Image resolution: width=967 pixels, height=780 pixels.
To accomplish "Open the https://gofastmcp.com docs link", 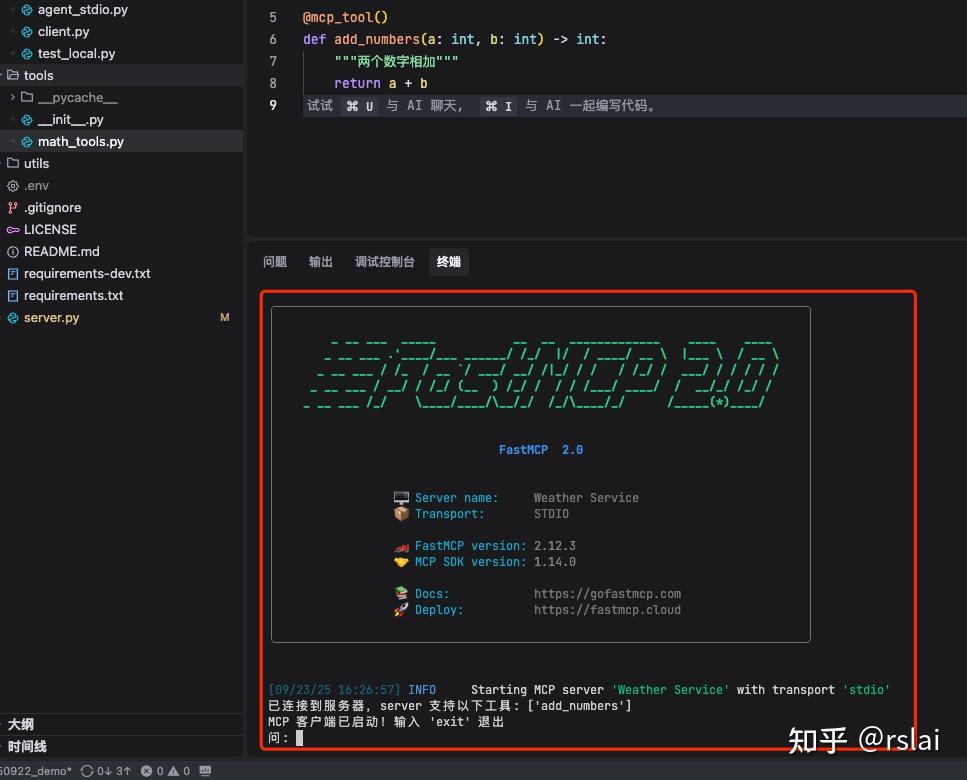I will point(607,594).
